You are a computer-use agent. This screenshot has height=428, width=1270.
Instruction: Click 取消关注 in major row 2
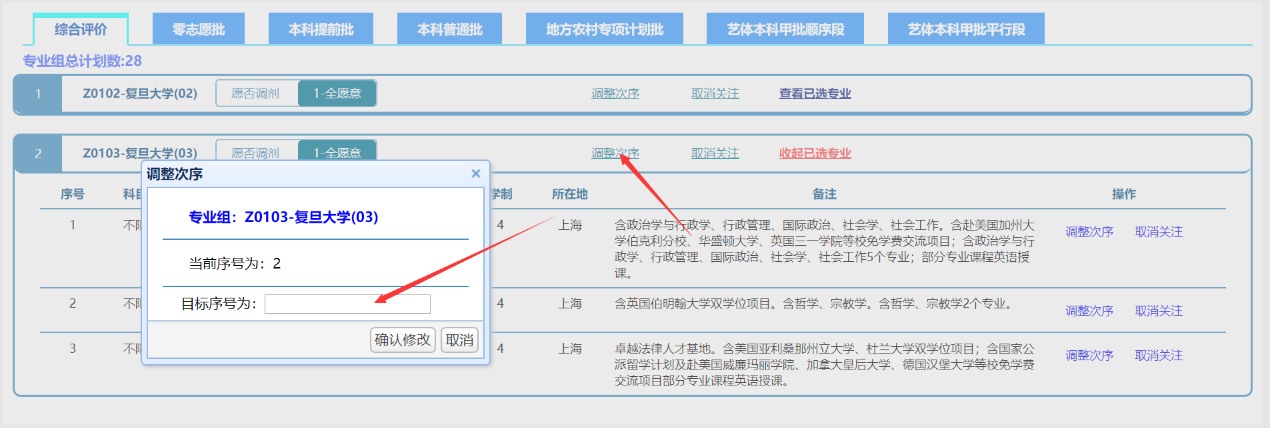click(x=1159, y=311)
